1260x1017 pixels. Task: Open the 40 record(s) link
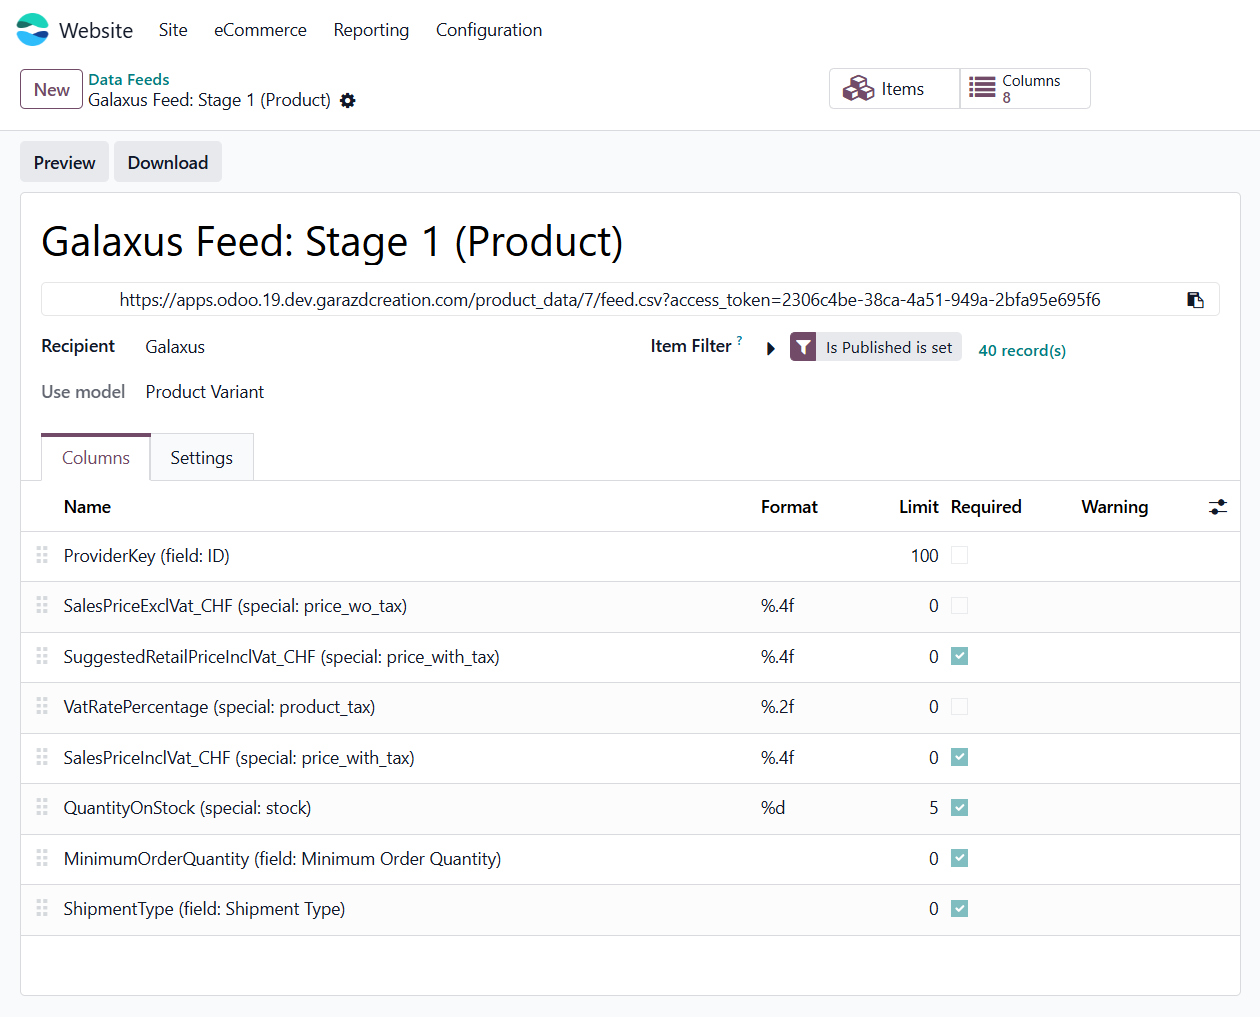[1022, 350]
